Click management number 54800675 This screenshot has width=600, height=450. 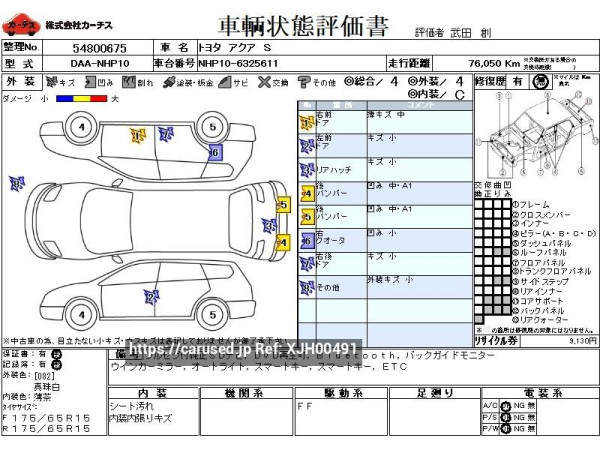[x=99, y=48]
